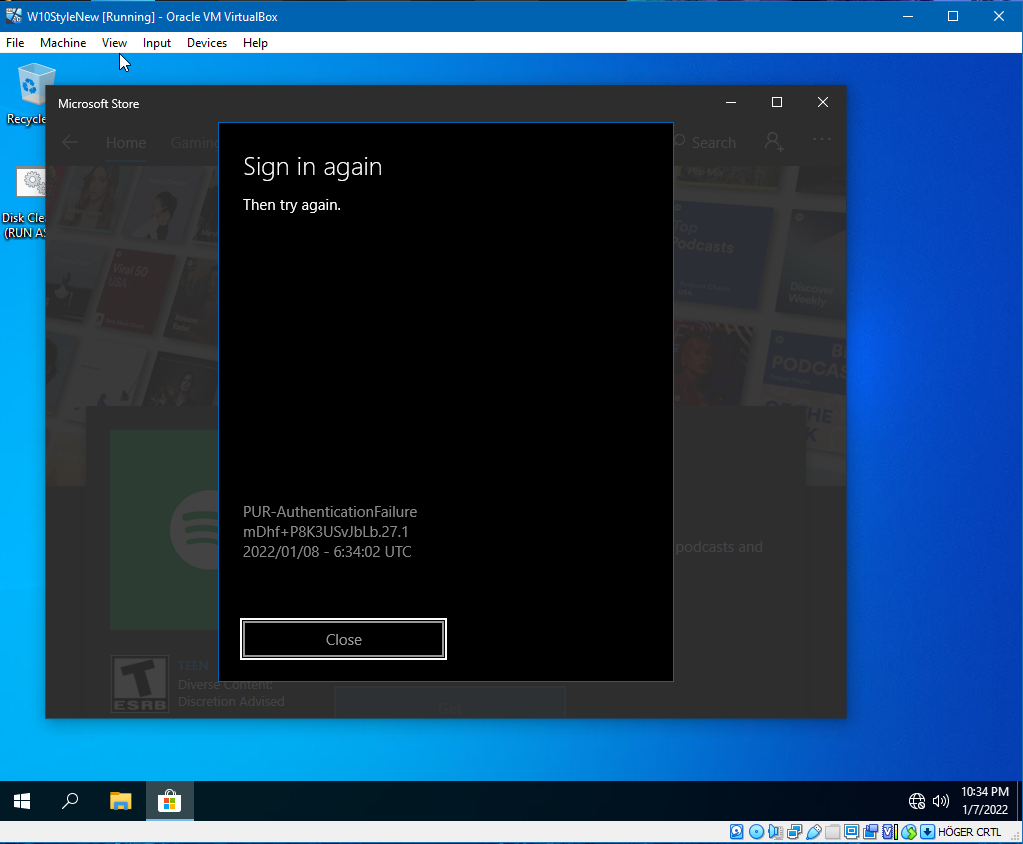
Task: Open the Help menu
Action: pos(255,42)
